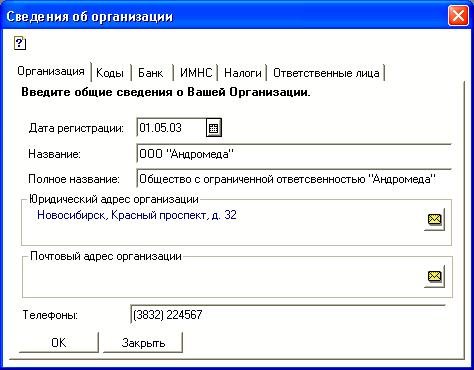Click address text Новосибирск, Красный проспект
474x370 pixels.
(137, 215)
